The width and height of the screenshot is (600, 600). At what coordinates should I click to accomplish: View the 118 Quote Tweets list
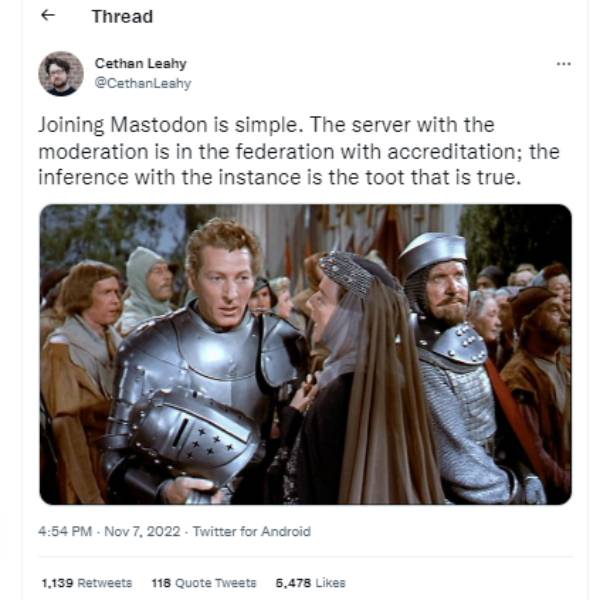click(x=204, y=583)
